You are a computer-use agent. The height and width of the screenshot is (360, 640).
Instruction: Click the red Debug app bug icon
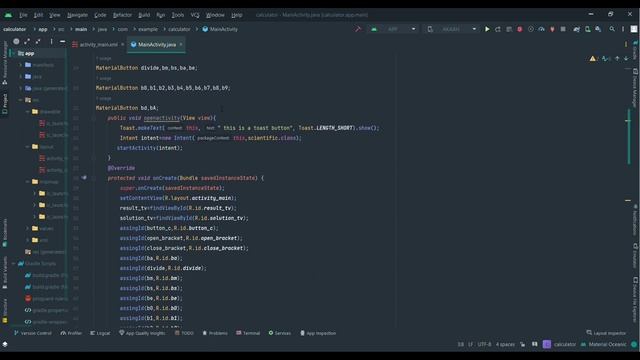[520, 29]
